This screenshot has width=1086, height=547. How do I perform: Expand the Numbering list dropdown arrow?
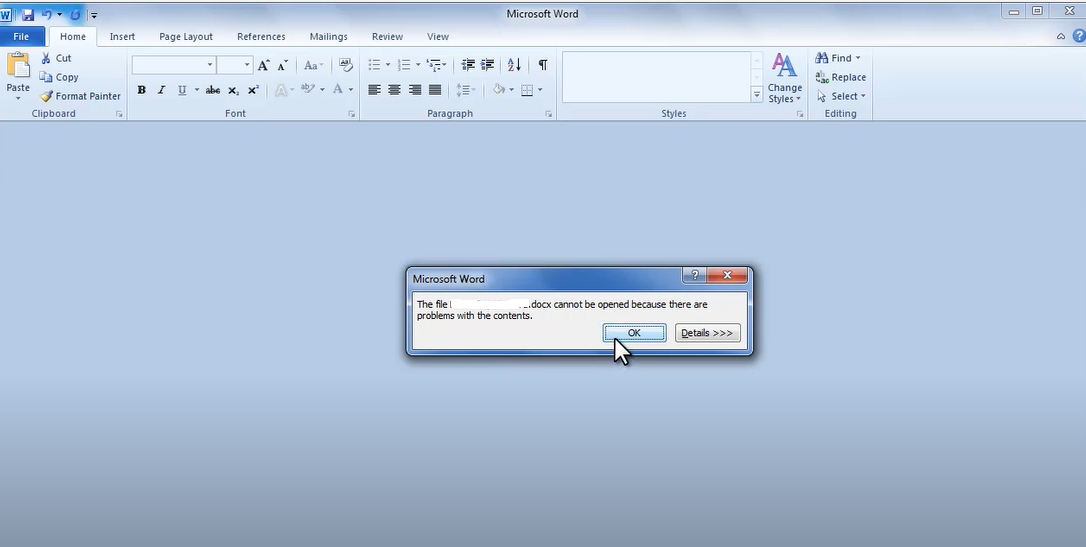418,65
